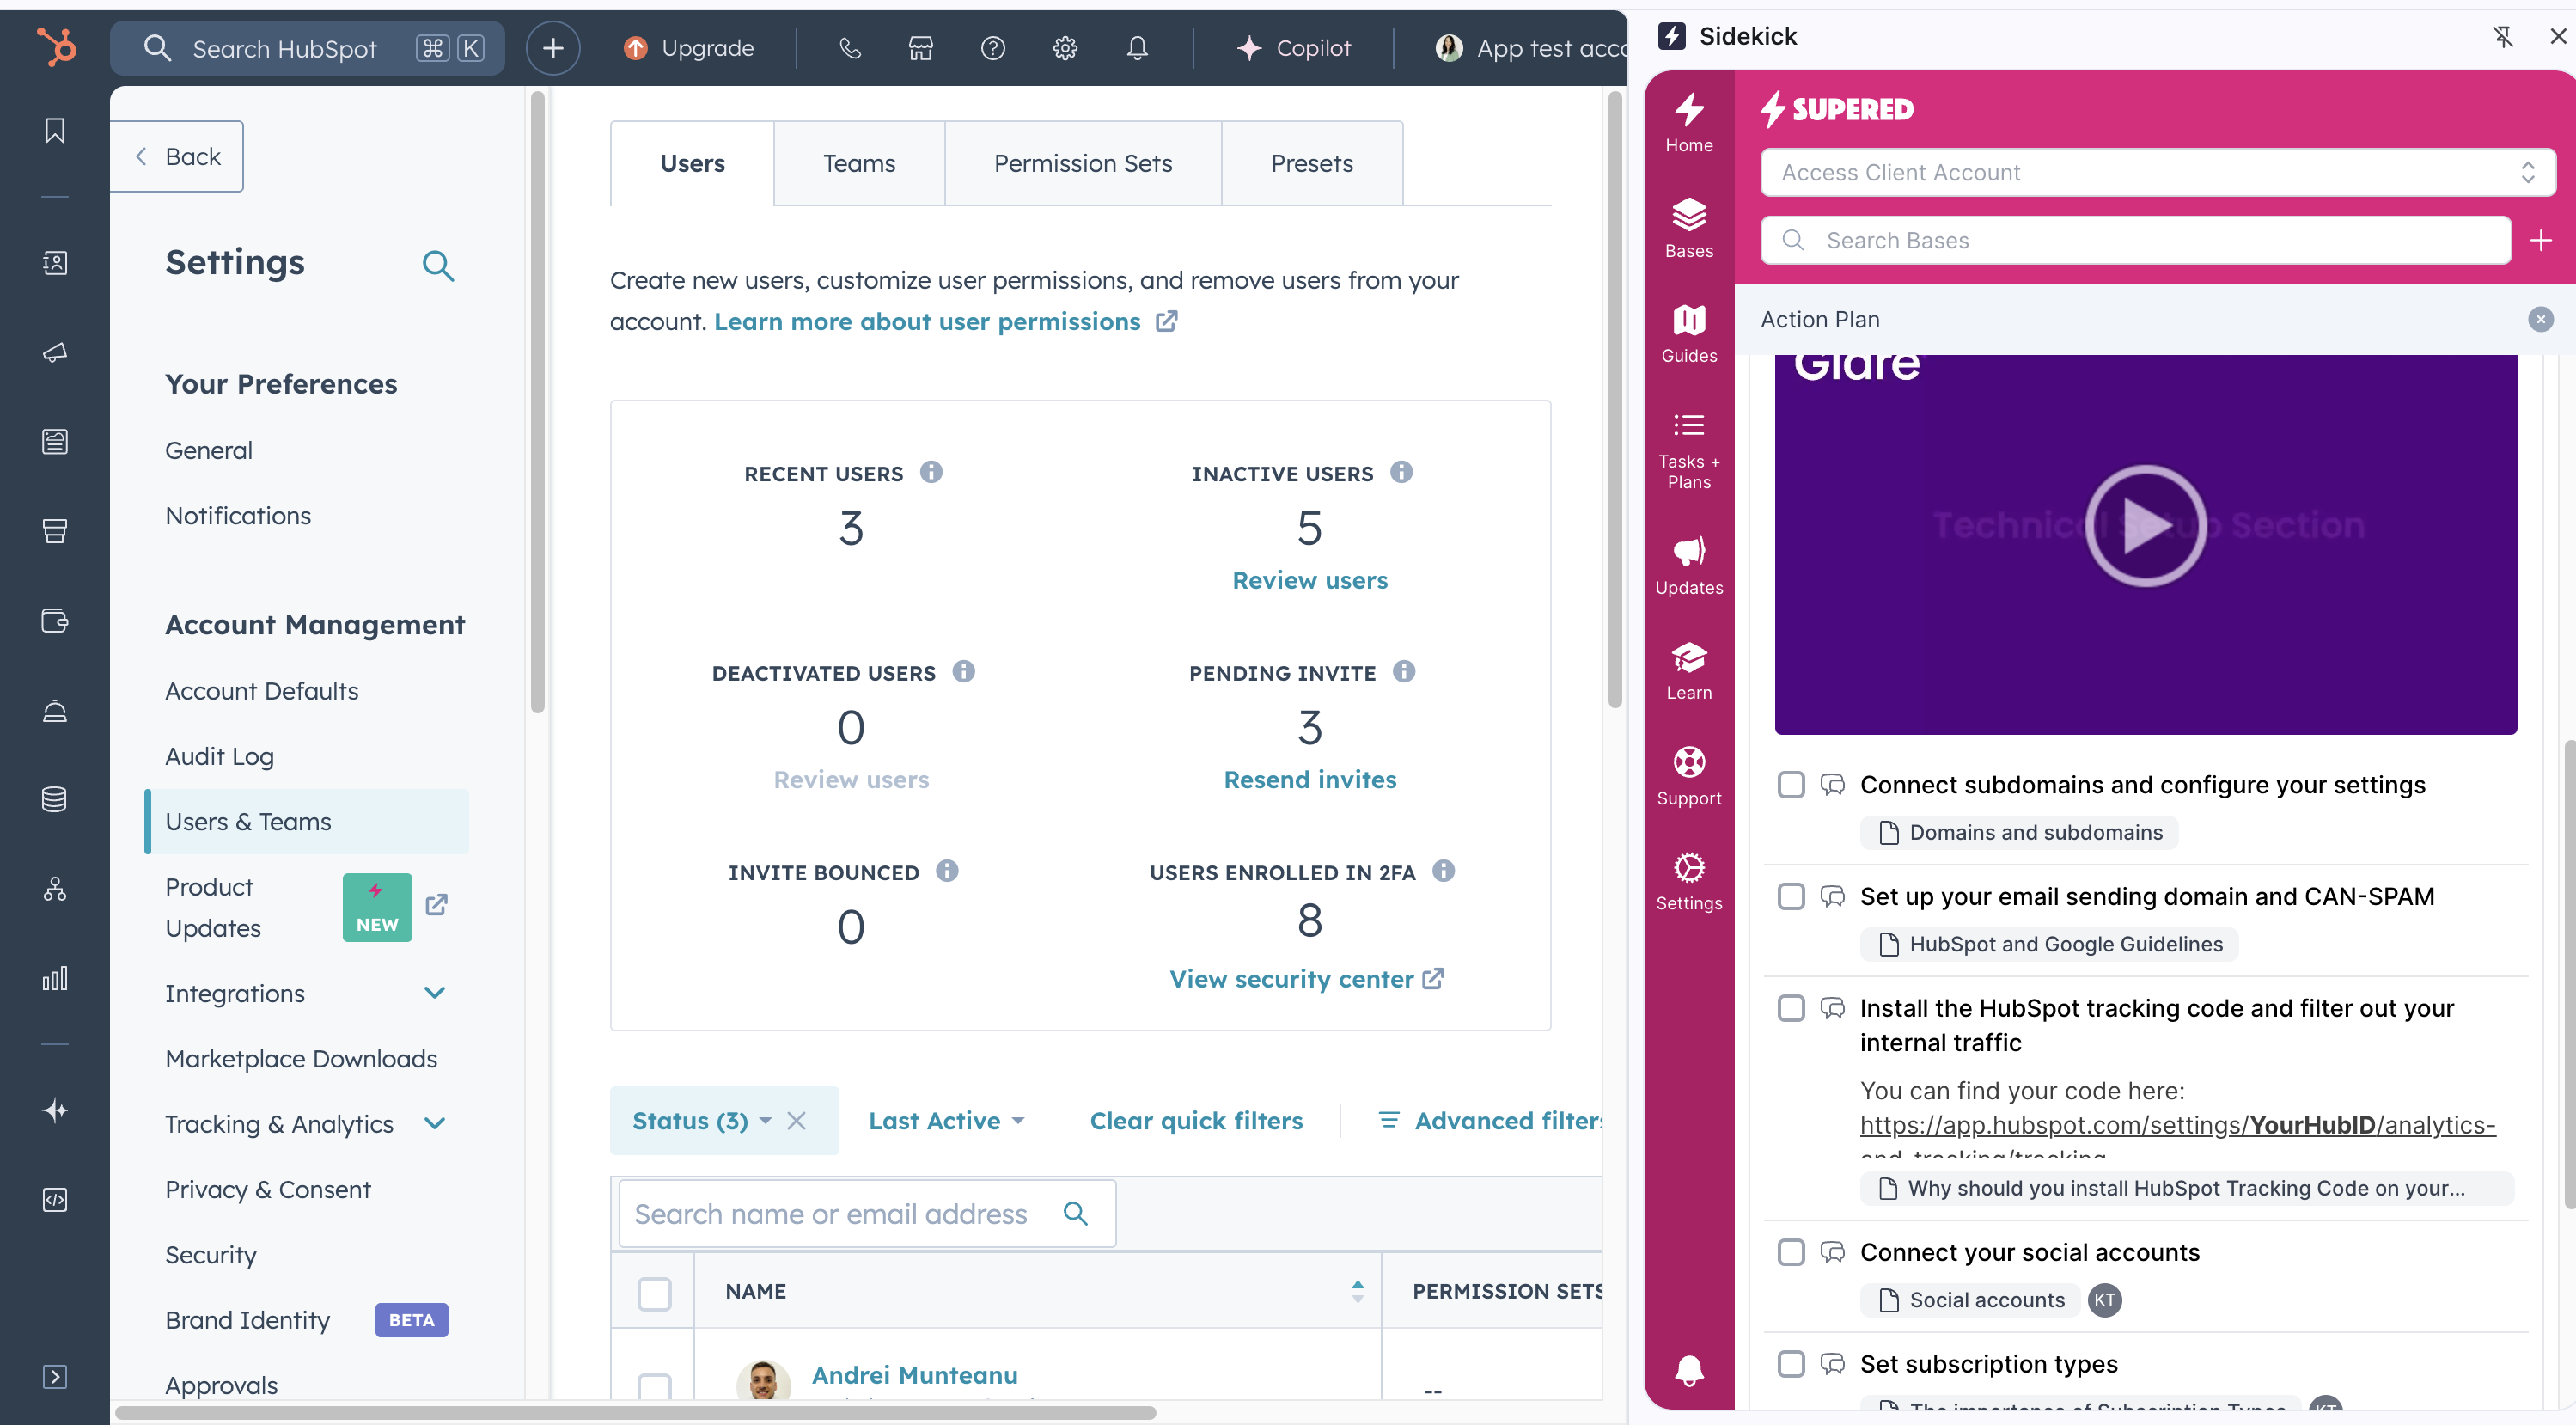Open Support in Sidekick sidebar
Viewport: 2576px width, 1425px height.
pos(1689,776)
